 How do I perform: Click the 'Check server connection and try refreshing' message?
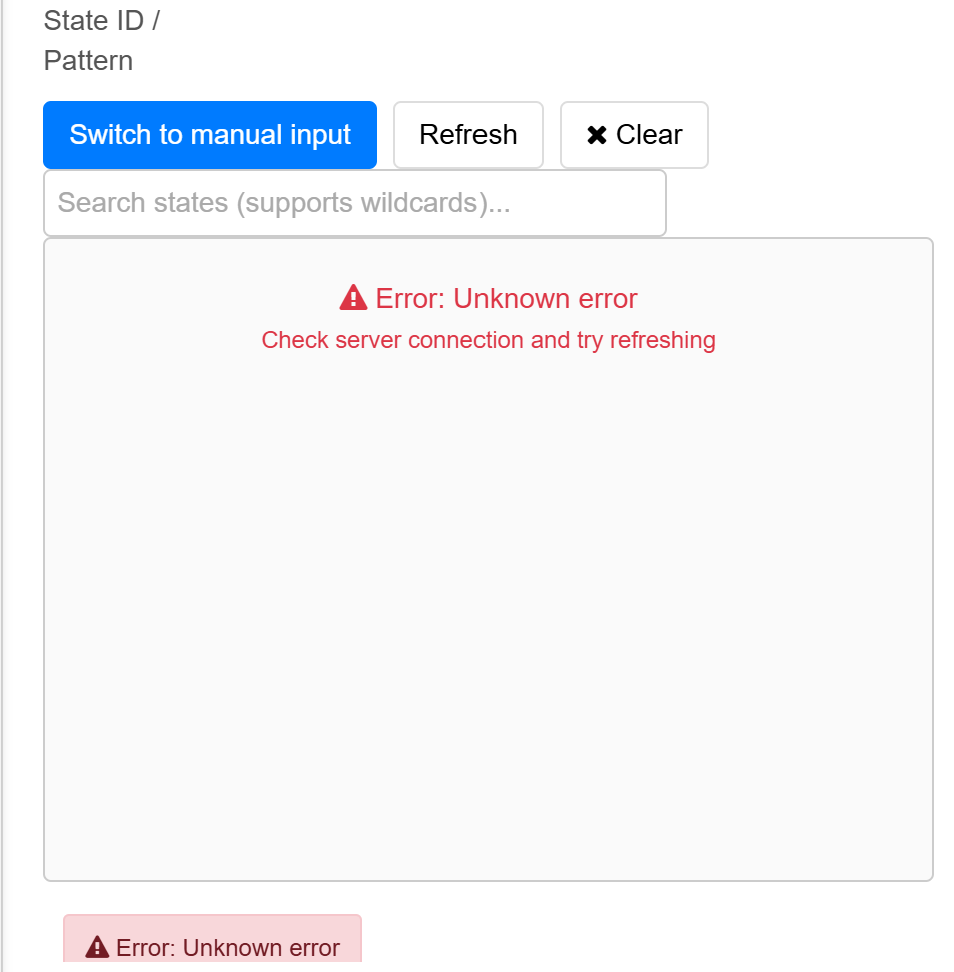tap(488, 340)
